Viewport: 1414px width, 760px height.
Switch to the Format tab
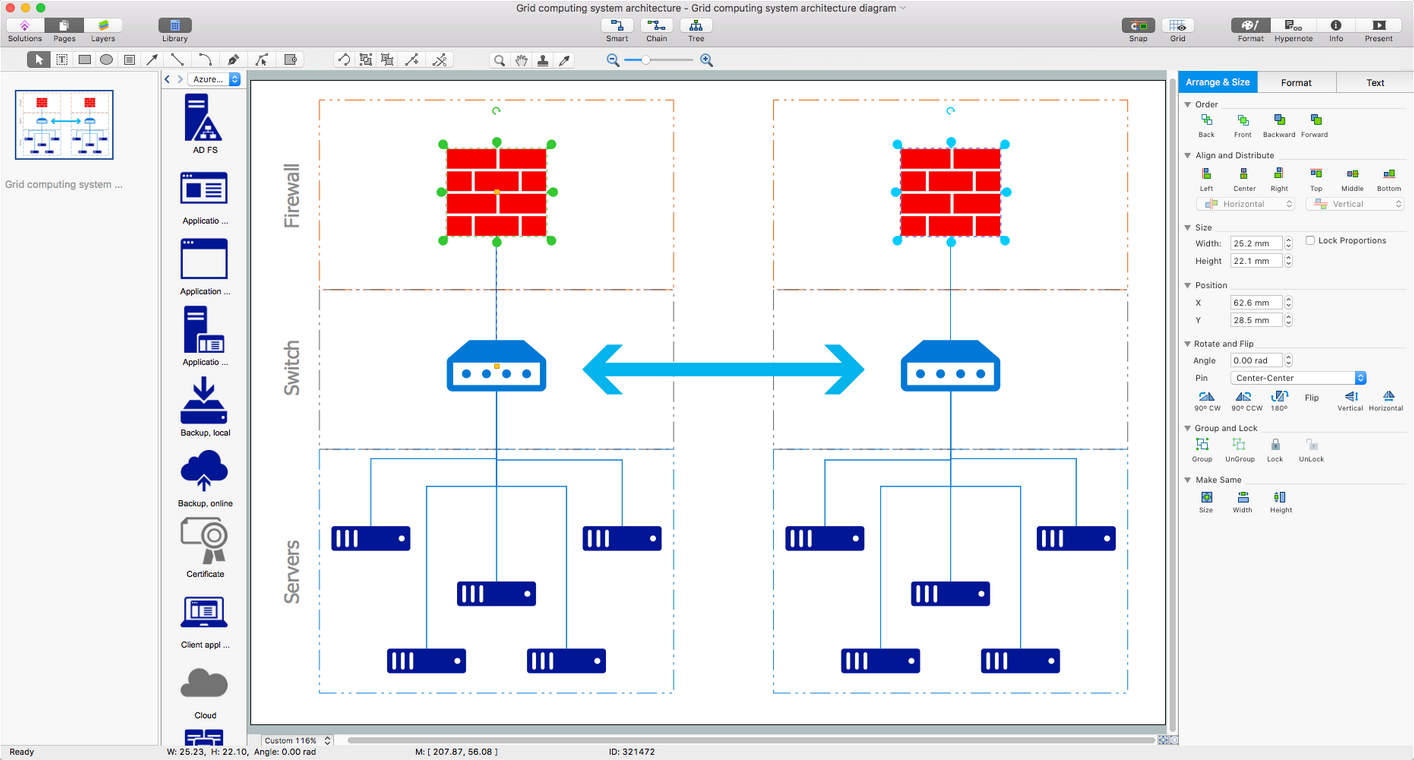[x=1296, y=83]
